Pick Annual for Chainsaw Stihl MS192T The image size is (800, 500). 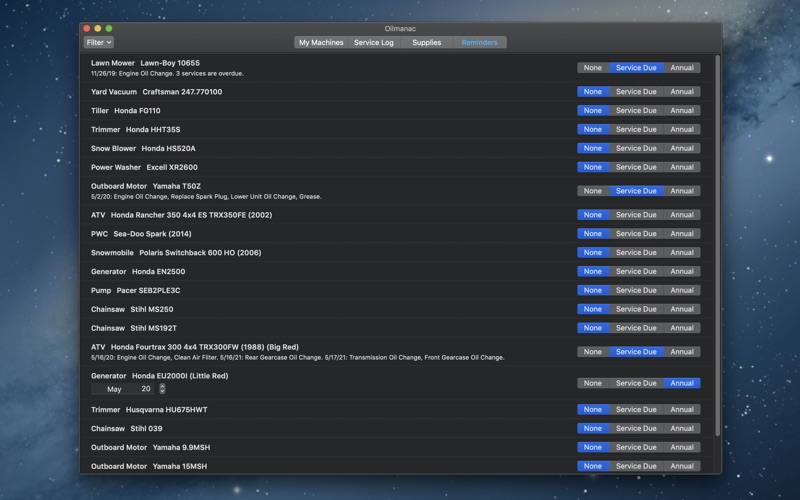click(682, 328)
